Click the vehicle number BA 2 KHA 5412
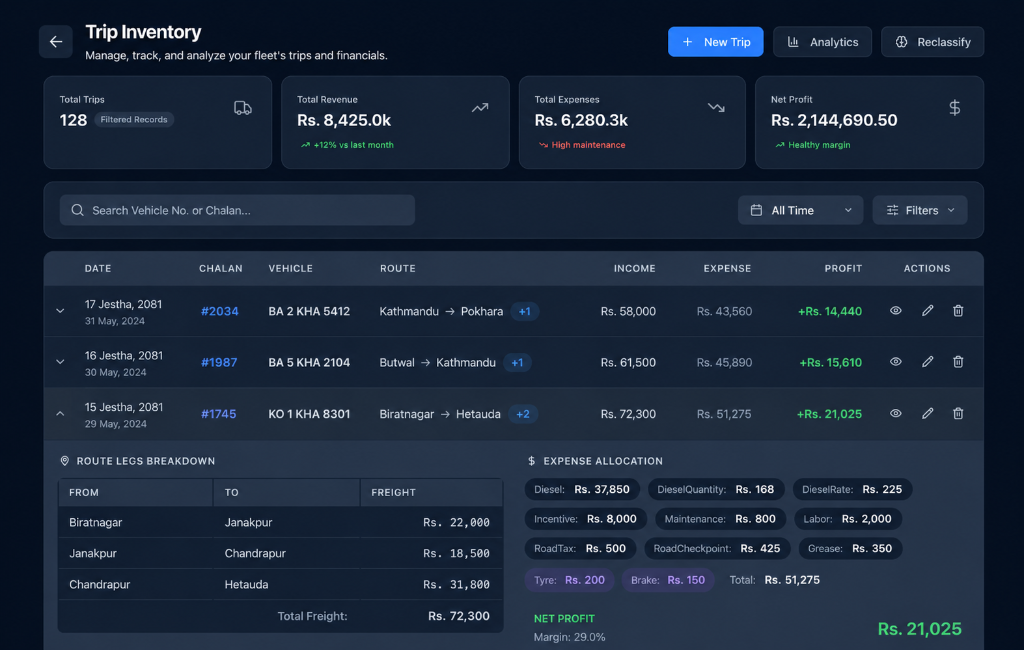The image size is (1024, 650). point(309,311)
